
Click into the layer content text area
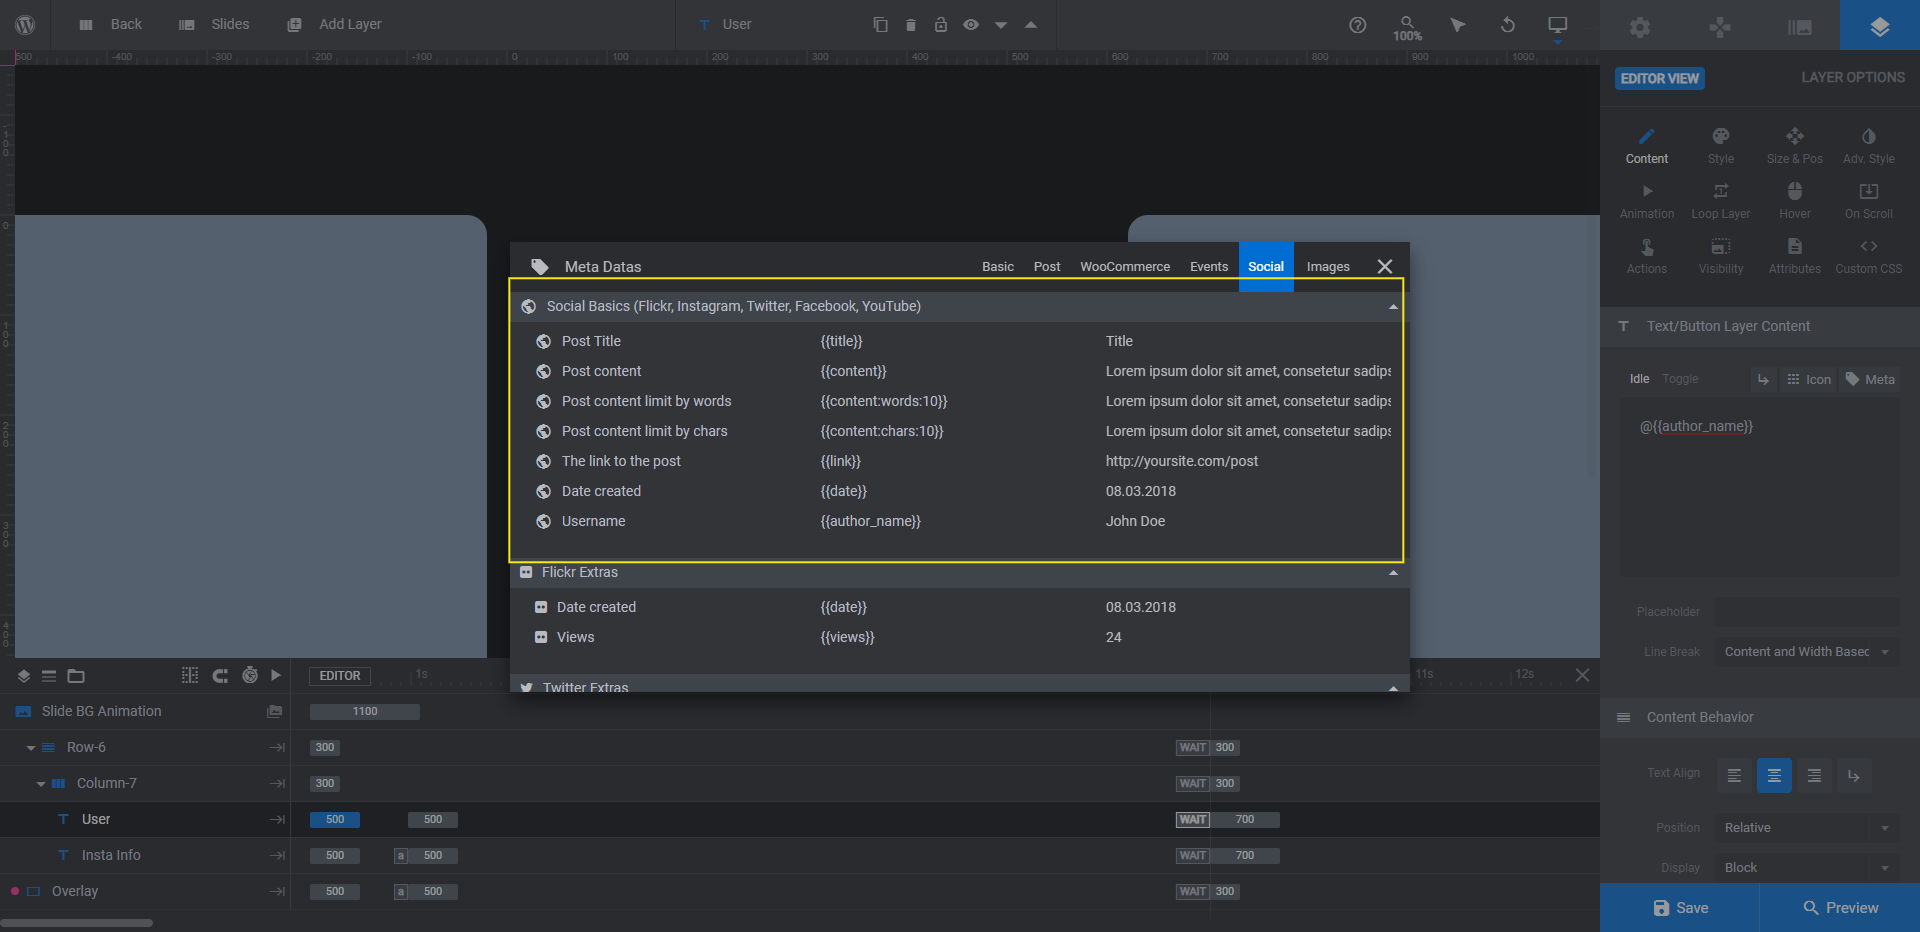point(1759,487)
